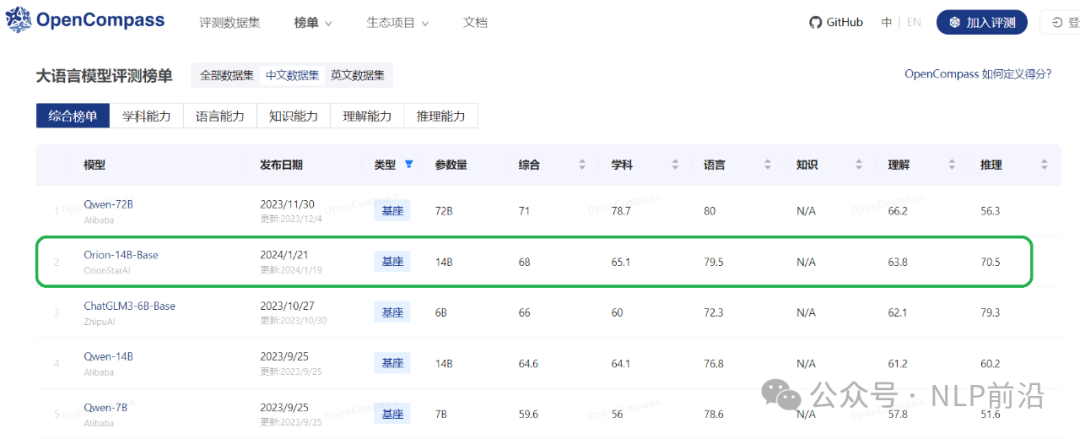Click the 2024/1/21 release date

coord(283,255)
